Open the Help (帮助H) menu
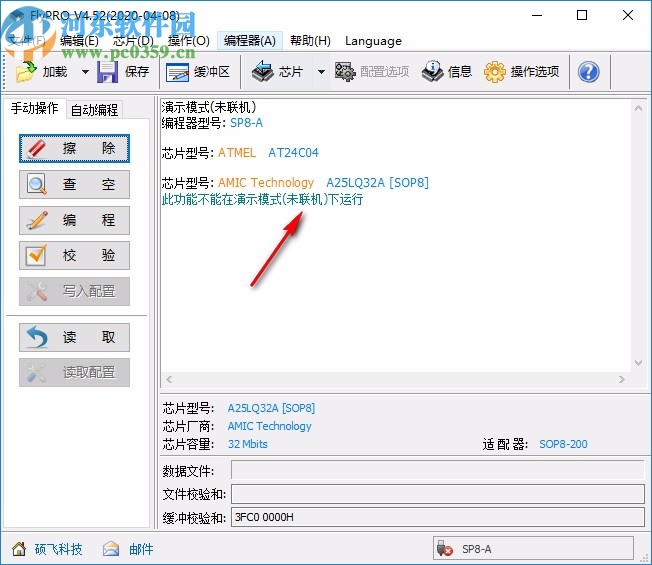The width and height of the screenshot is (652, 565). [311, 41]
